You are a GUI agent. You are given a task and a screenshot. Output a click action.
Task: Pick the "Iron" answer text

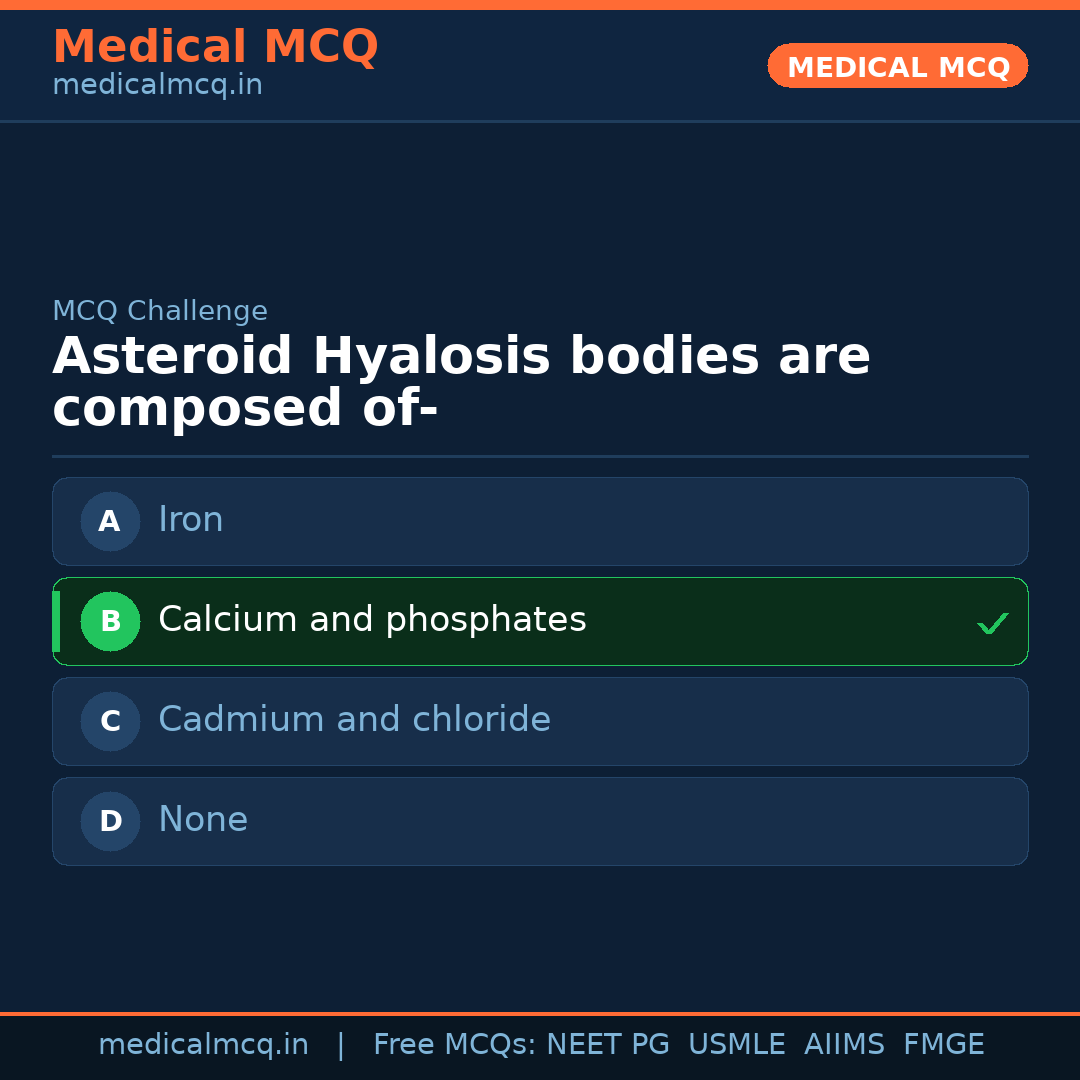tap(191, 520)
